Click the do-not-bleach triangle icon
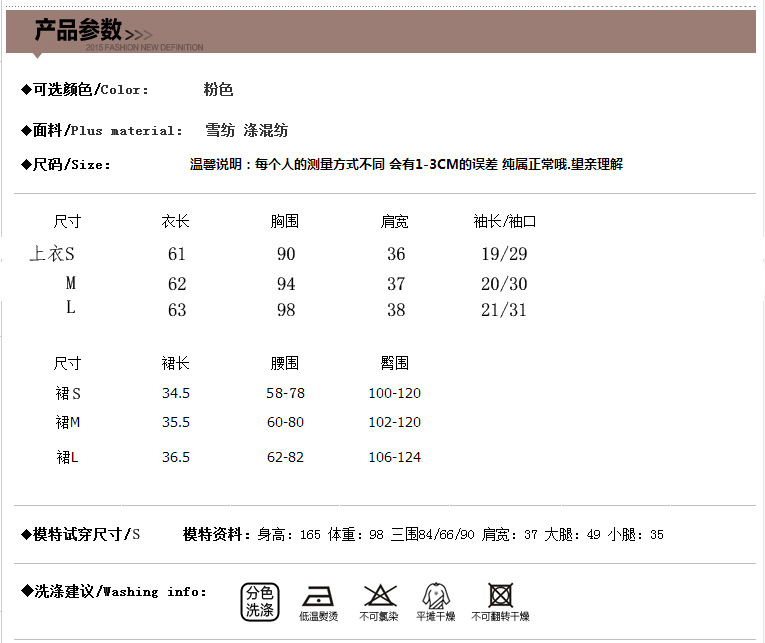The width and height of the screenshot is (765, 643). coord(380,596)
